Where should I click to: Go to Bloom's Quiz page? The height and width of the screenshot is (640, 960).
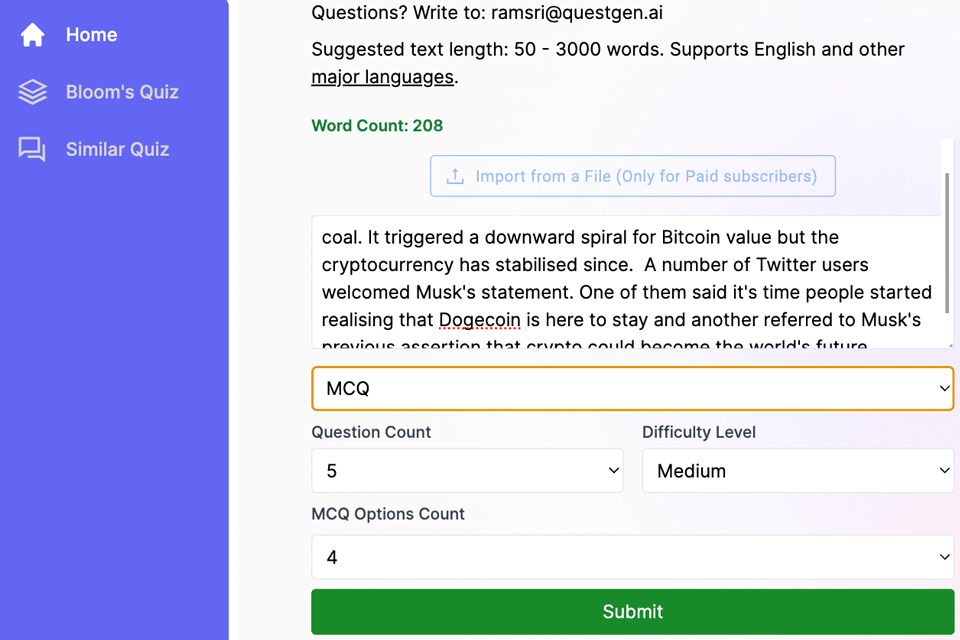(x=121, y=92)
